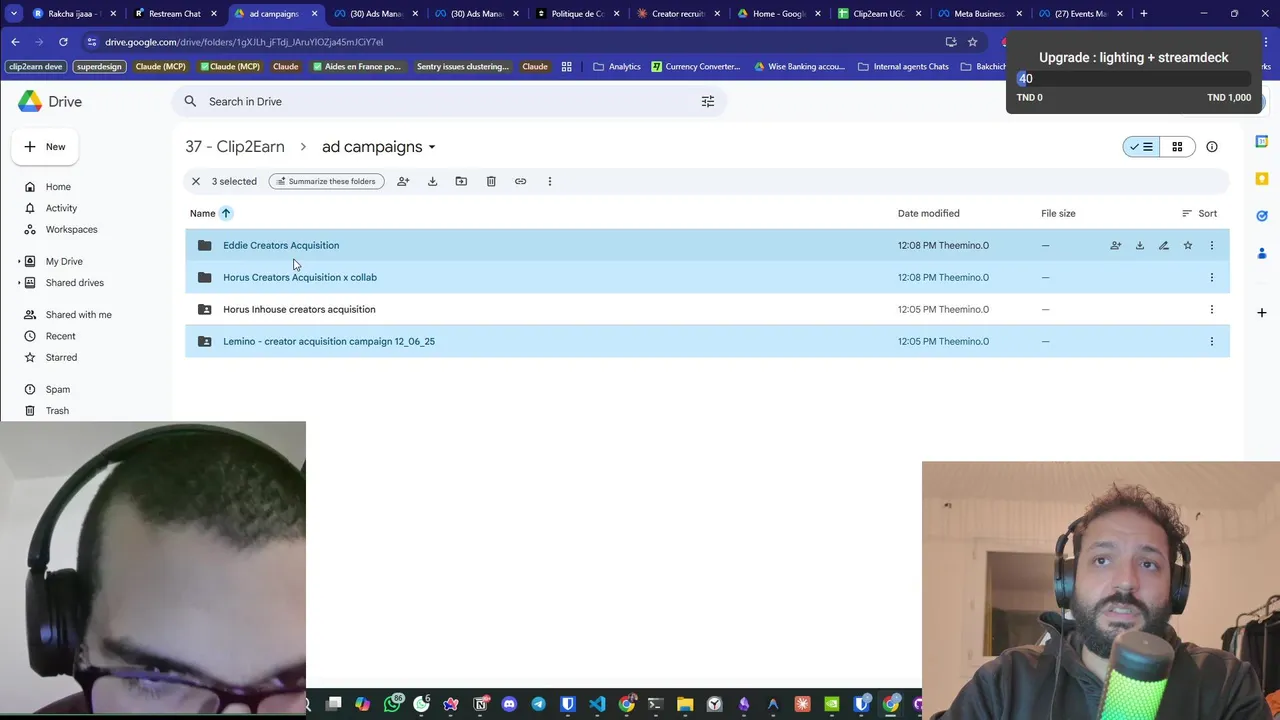
Task: Open Google Tasks in the side panel
Action: [x=1262, y=215]
